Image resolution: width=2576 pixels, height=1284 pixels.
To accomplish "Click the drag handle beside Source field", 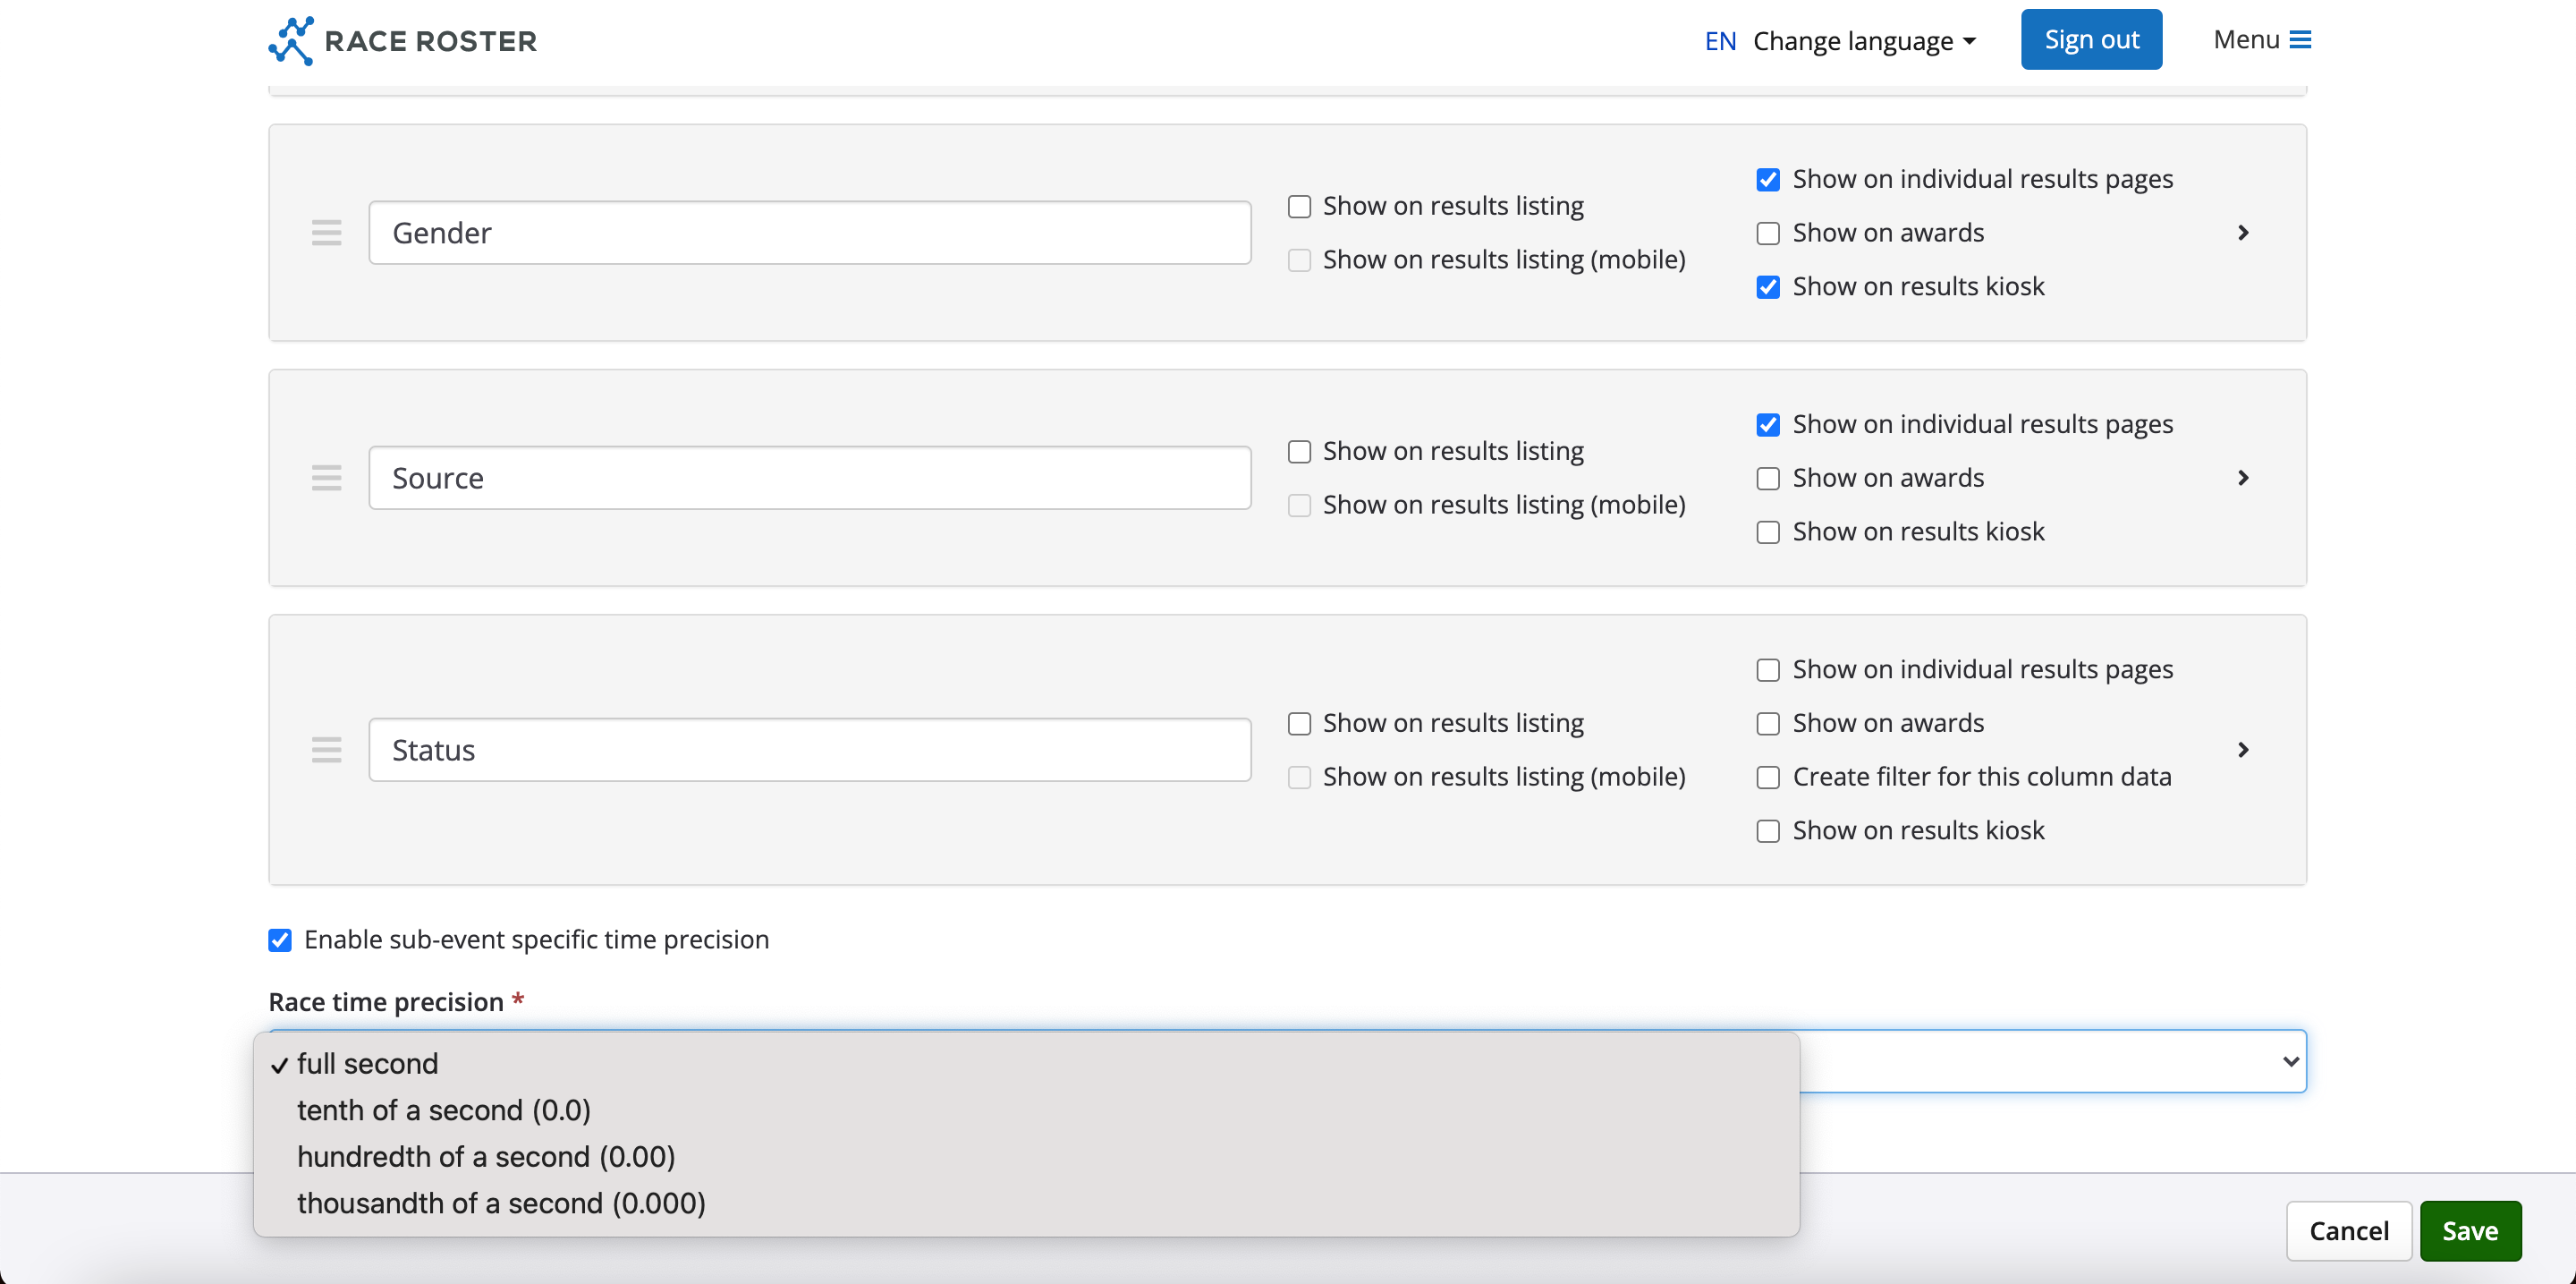I will point(326,478).
